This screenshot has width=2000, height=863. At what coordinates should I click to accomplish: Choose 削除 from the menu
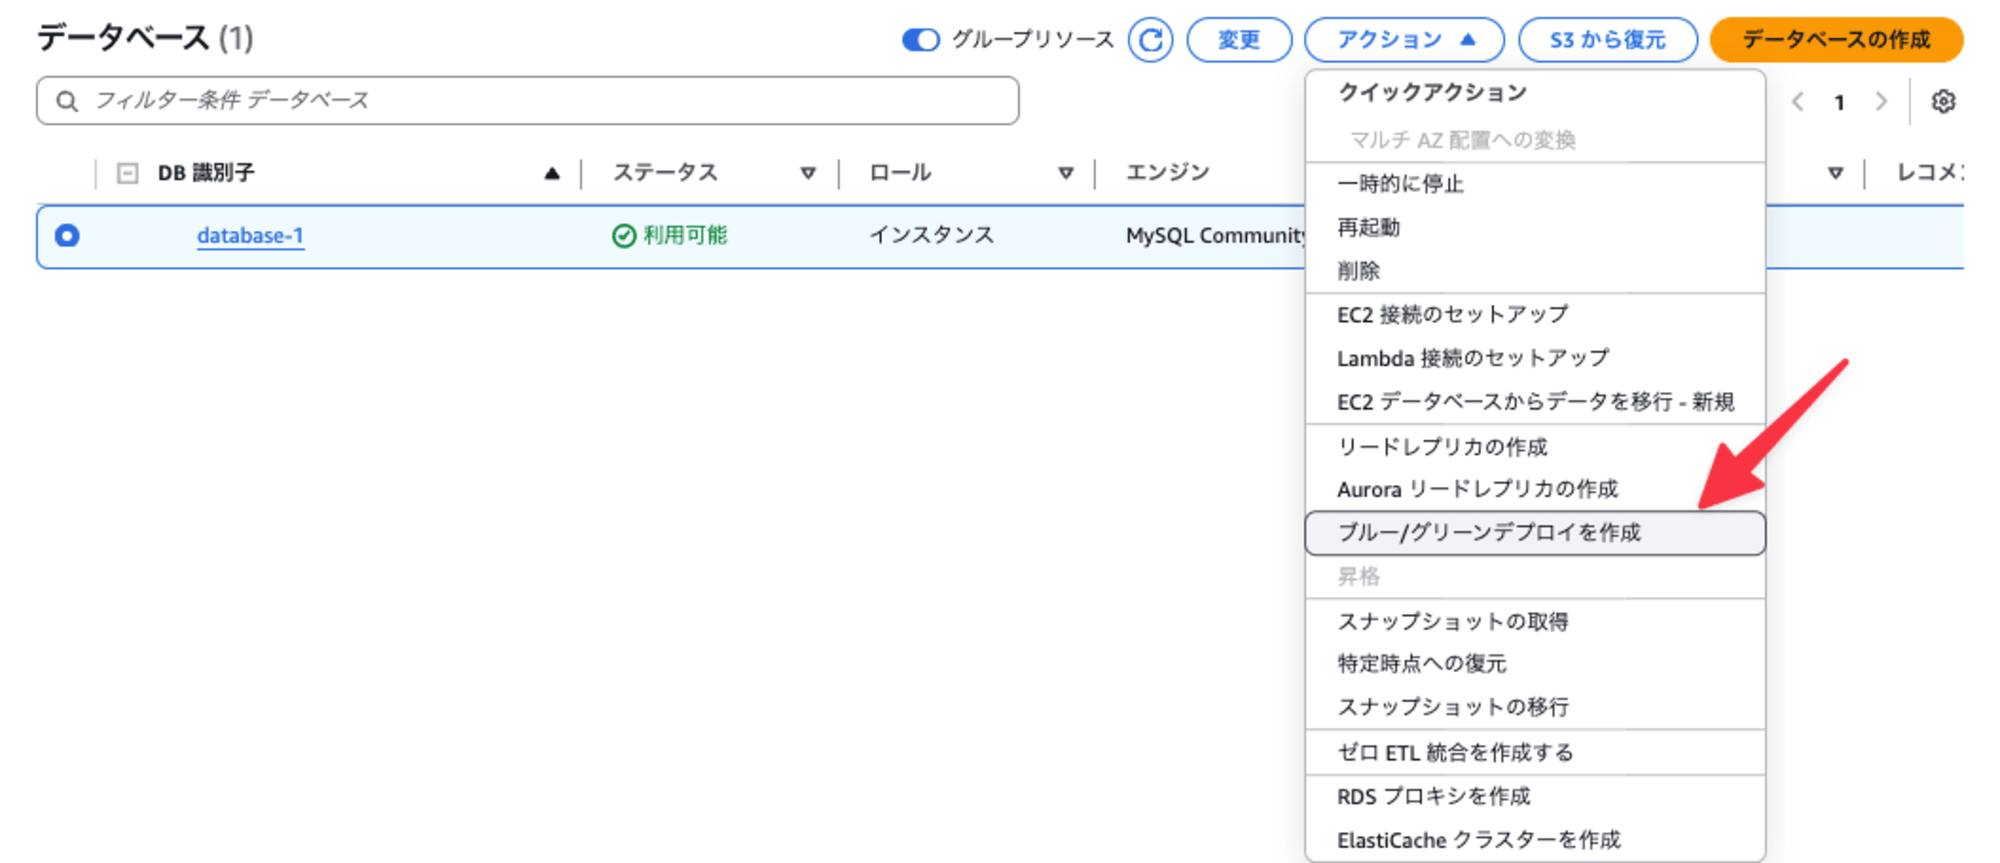[x=1535, y=271]
